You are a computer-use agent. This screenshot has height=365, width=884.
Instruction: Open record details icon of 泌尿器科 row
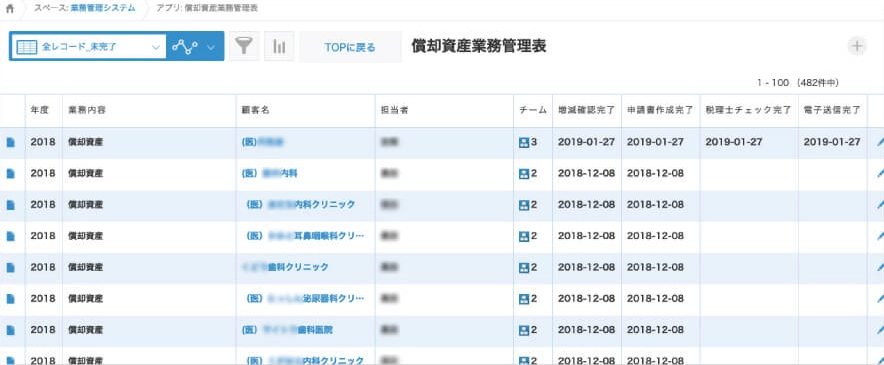10,298
